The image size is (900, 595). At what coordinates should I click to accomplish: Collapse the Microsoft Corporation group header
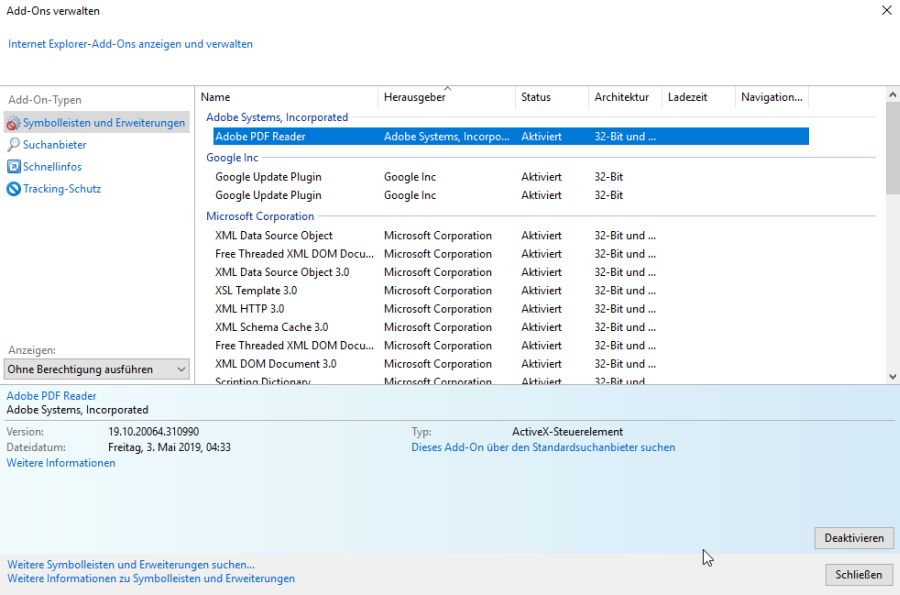[260, 216]
